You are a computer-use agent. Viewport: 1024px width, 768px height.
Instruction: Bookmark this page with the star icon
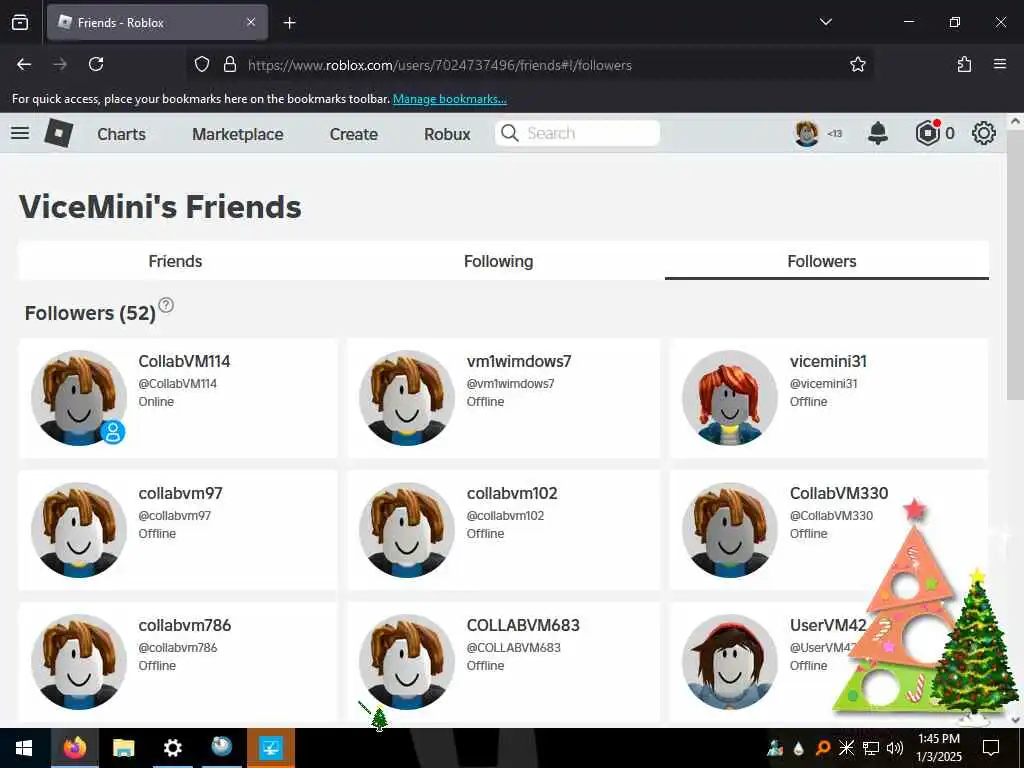(857, 64)
